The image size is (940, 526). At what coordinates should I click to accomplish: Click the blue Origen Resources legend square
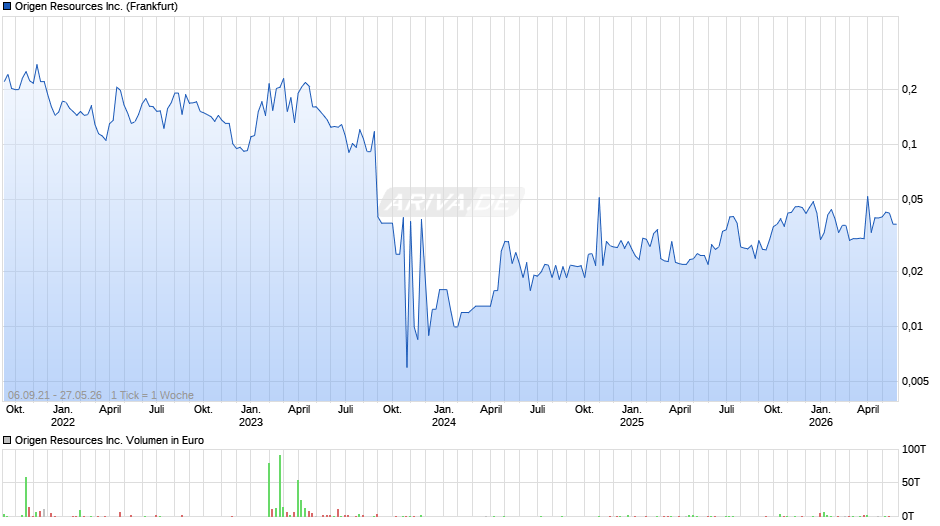(x=7, y=7)
